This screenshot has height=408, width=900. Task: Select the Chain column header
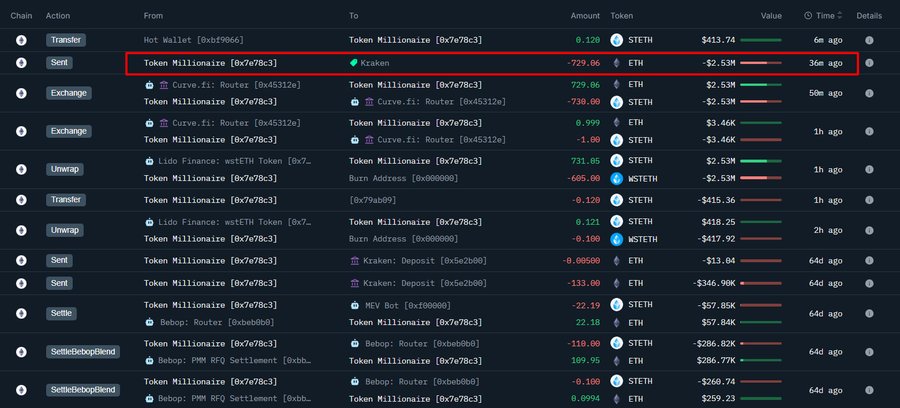[21, 16]
